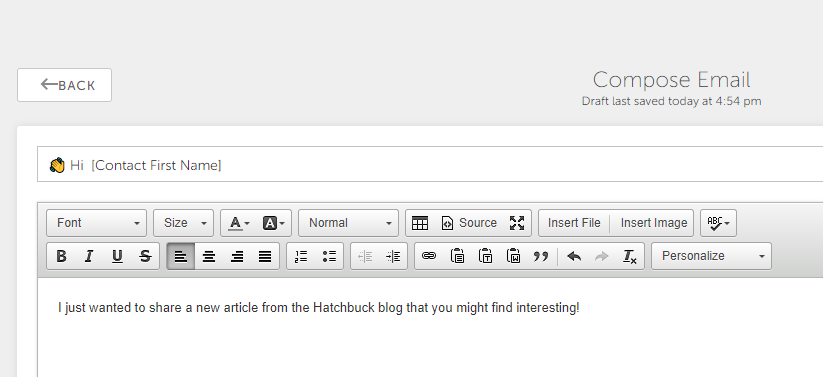Open the background color picker
823x377 pixels.
[x=273, y=223]
